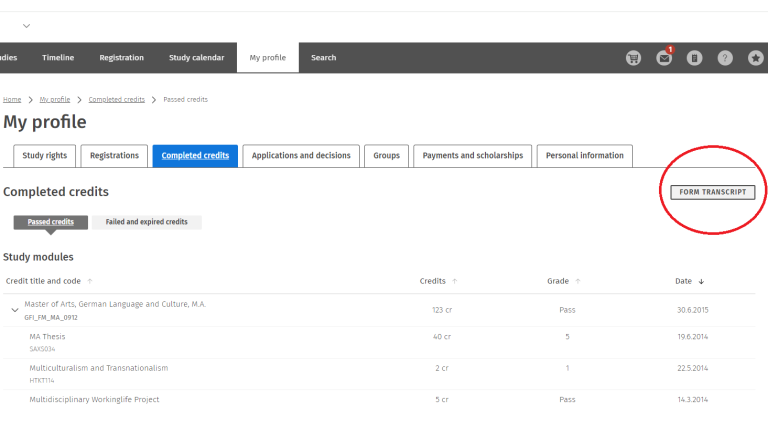Open the shopping cart icon
Viewport: 768px width, 432px height.
(633, 58)
